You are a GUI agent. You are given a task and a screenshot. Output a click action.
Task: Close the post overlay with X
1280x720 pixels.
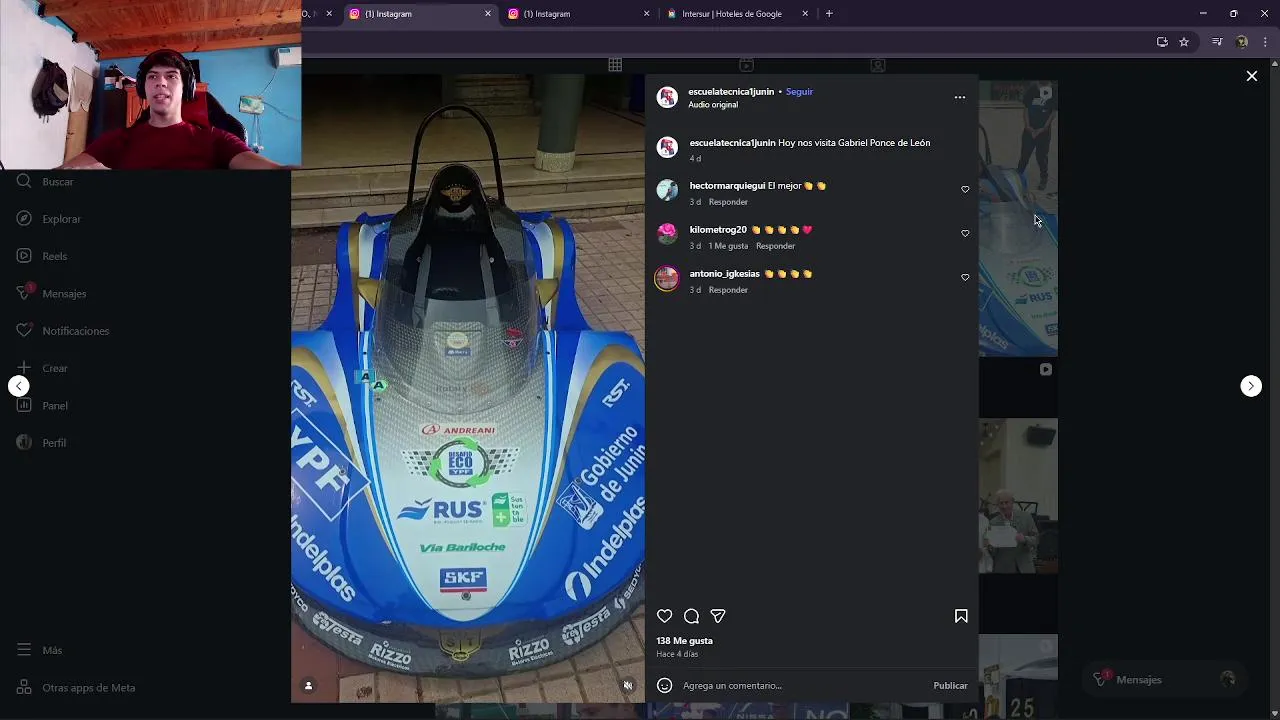click(1252, 76)
